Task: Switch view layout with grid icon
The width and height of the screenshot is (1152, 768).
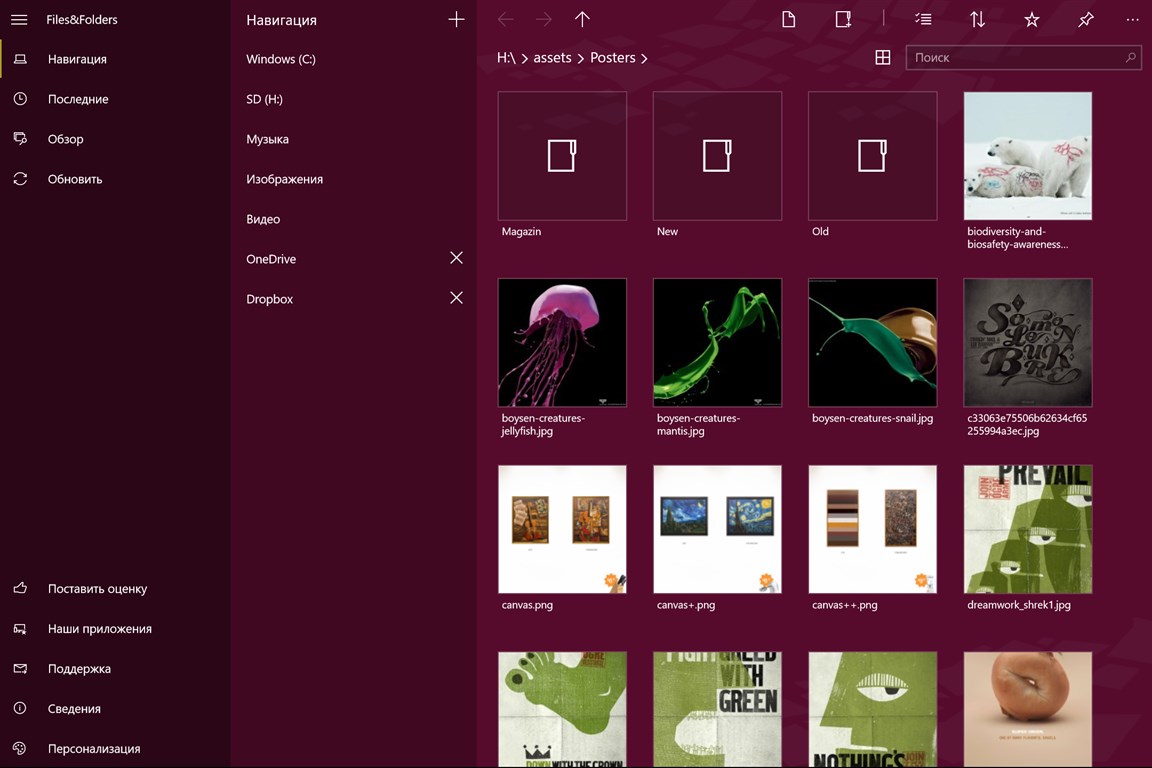Action: 882,58
